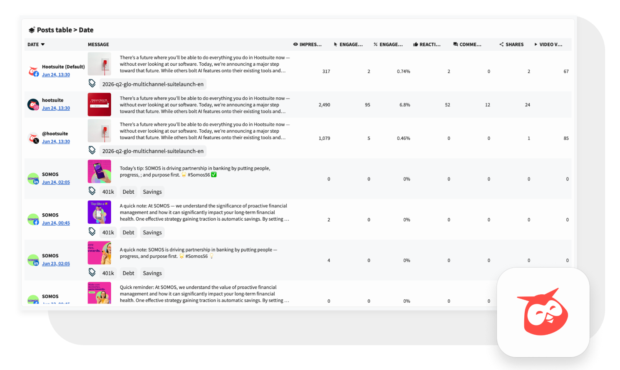The height and width of the screenshot is (370, 620).
Task: Click tag icon in Jun 24, 02:05 SOMOS row
Action: (92, 191)
